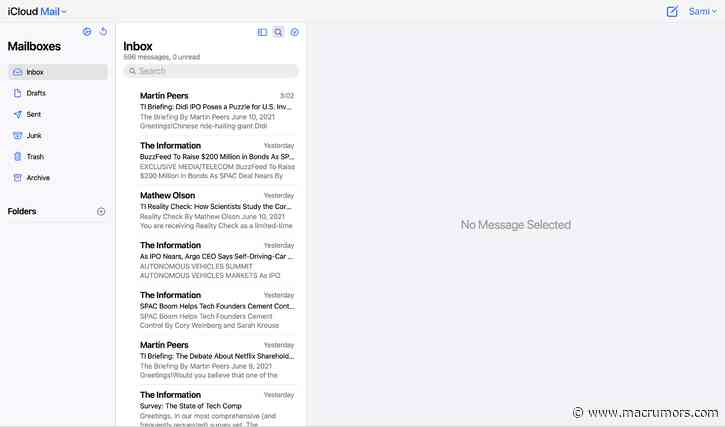Open Mathew Olson Reality Check email

click(x=217, y=210)
